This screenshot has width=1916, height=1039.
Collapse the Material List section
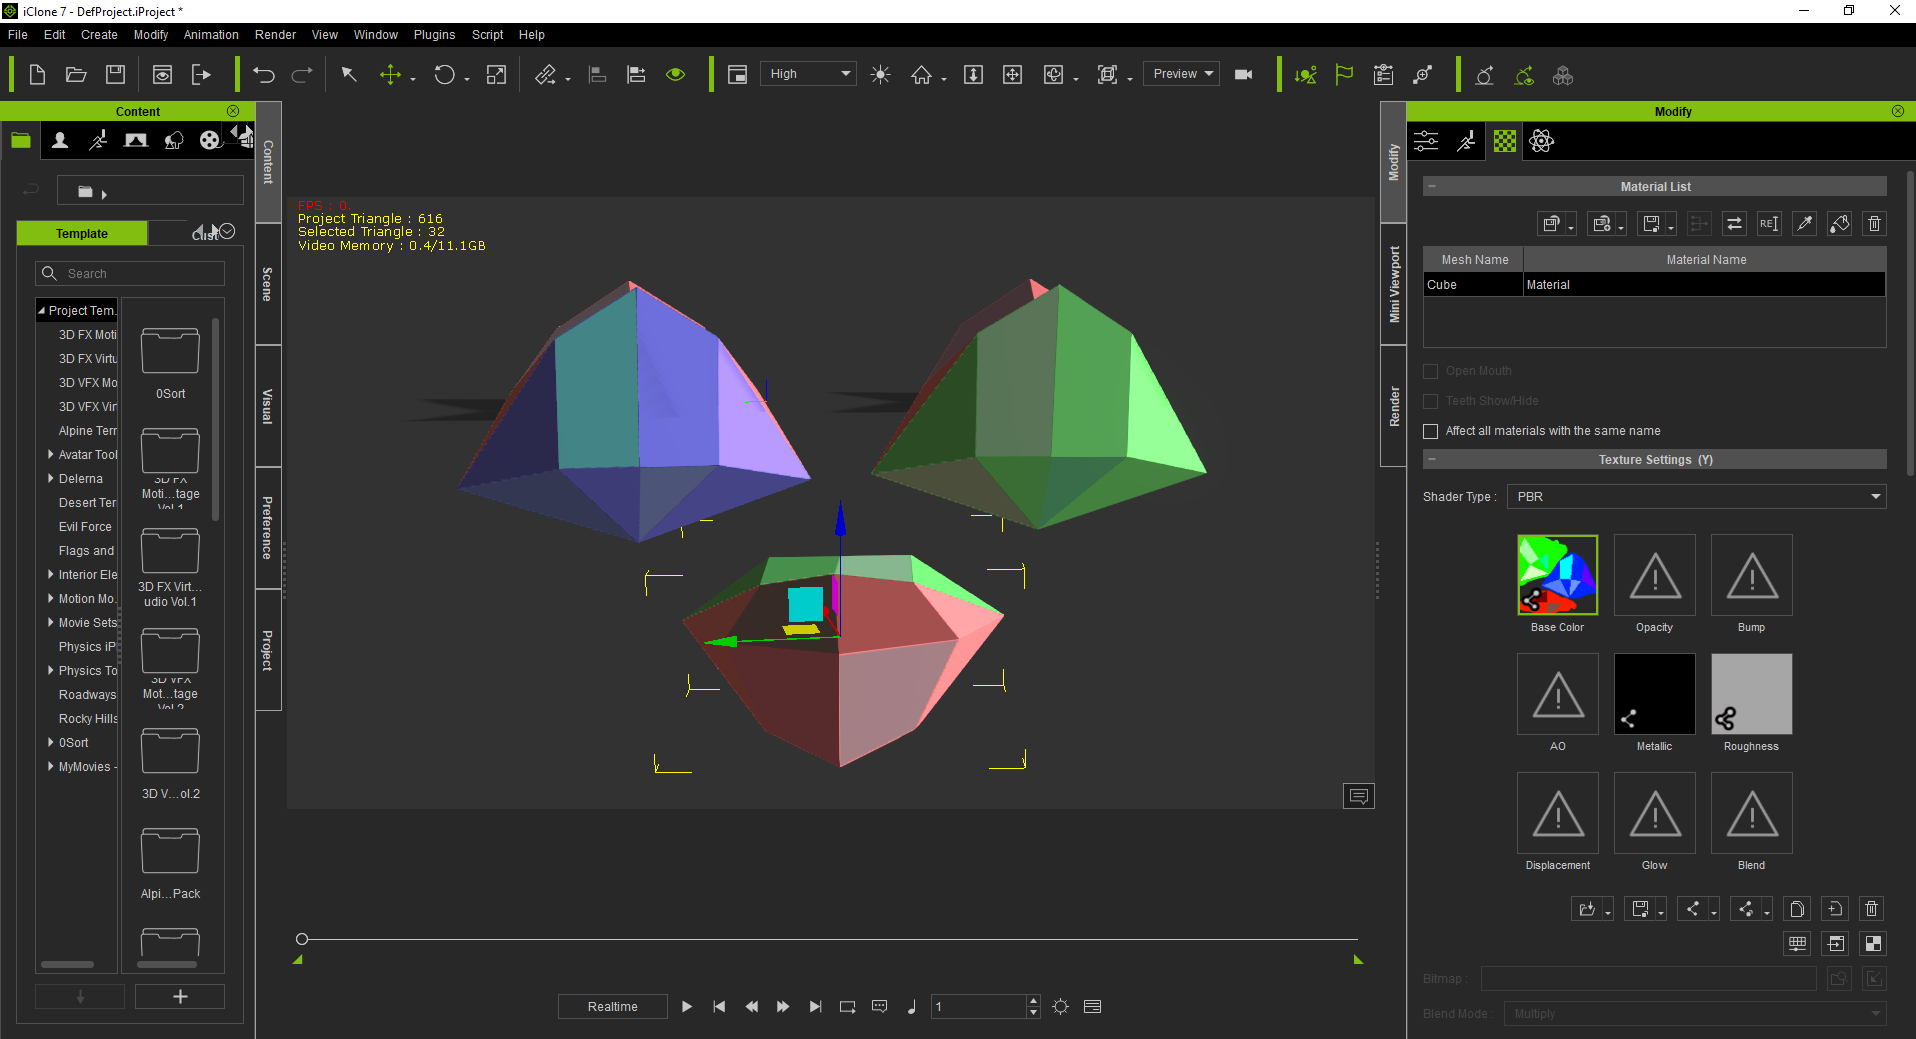[x=1432, y=187]
